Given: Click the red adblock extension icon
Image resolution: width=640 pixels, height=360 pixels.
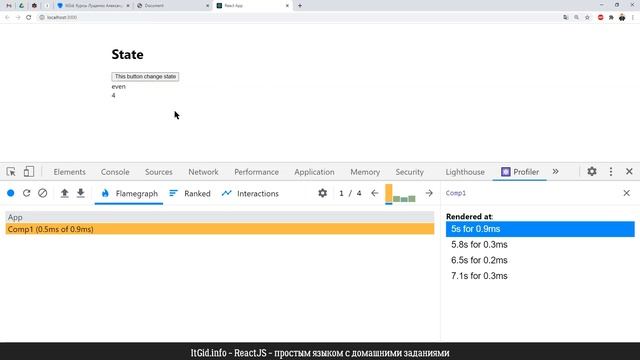Looking at the screenshot, I should (600, 18).
